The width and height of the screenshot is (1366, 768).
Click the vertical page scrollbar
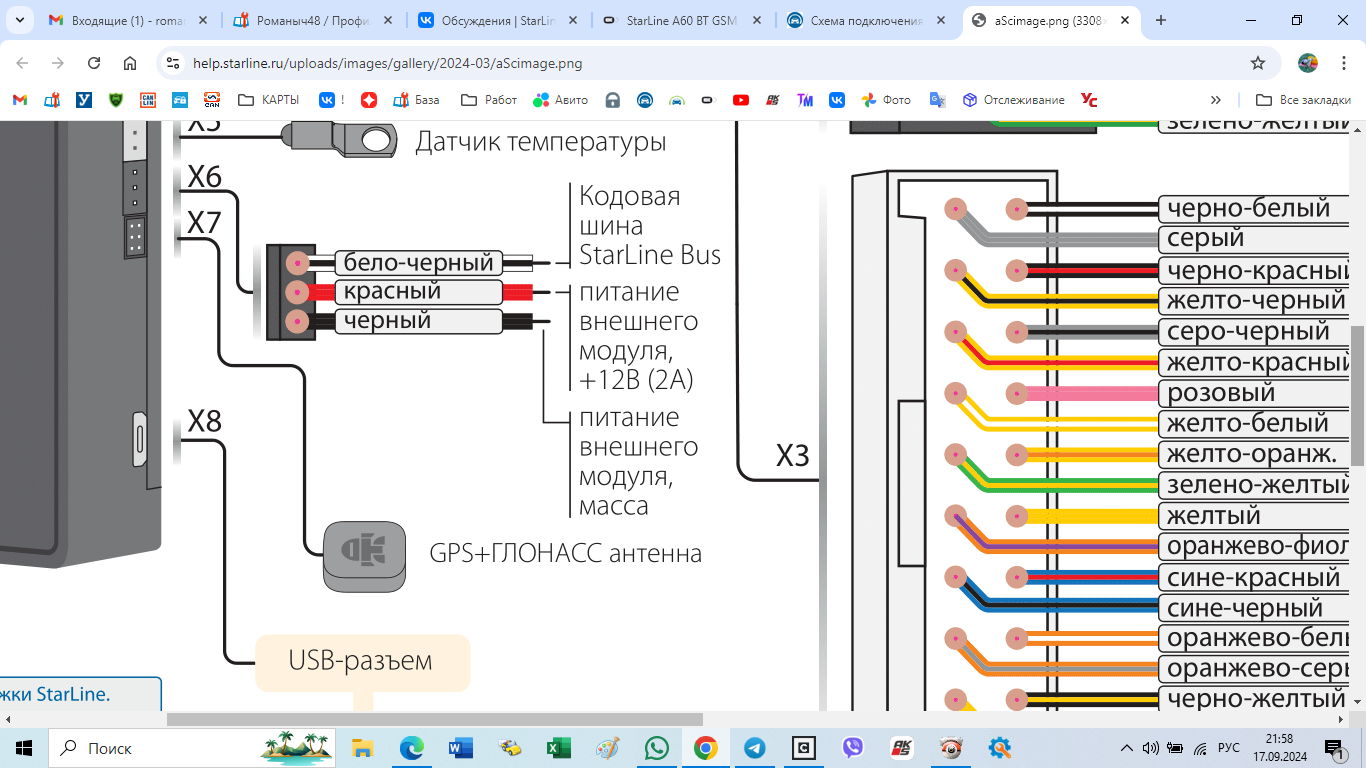(1357, 395)
